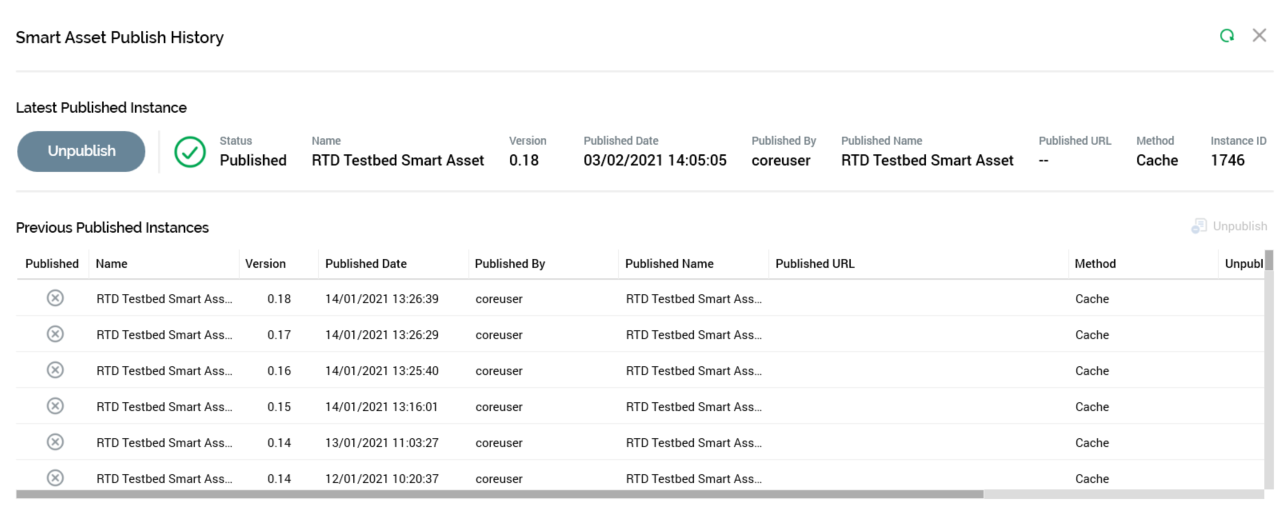Click the Method column header
Image resolution: width=1288 pixels, height=529 pixels.
point(1095,264)
